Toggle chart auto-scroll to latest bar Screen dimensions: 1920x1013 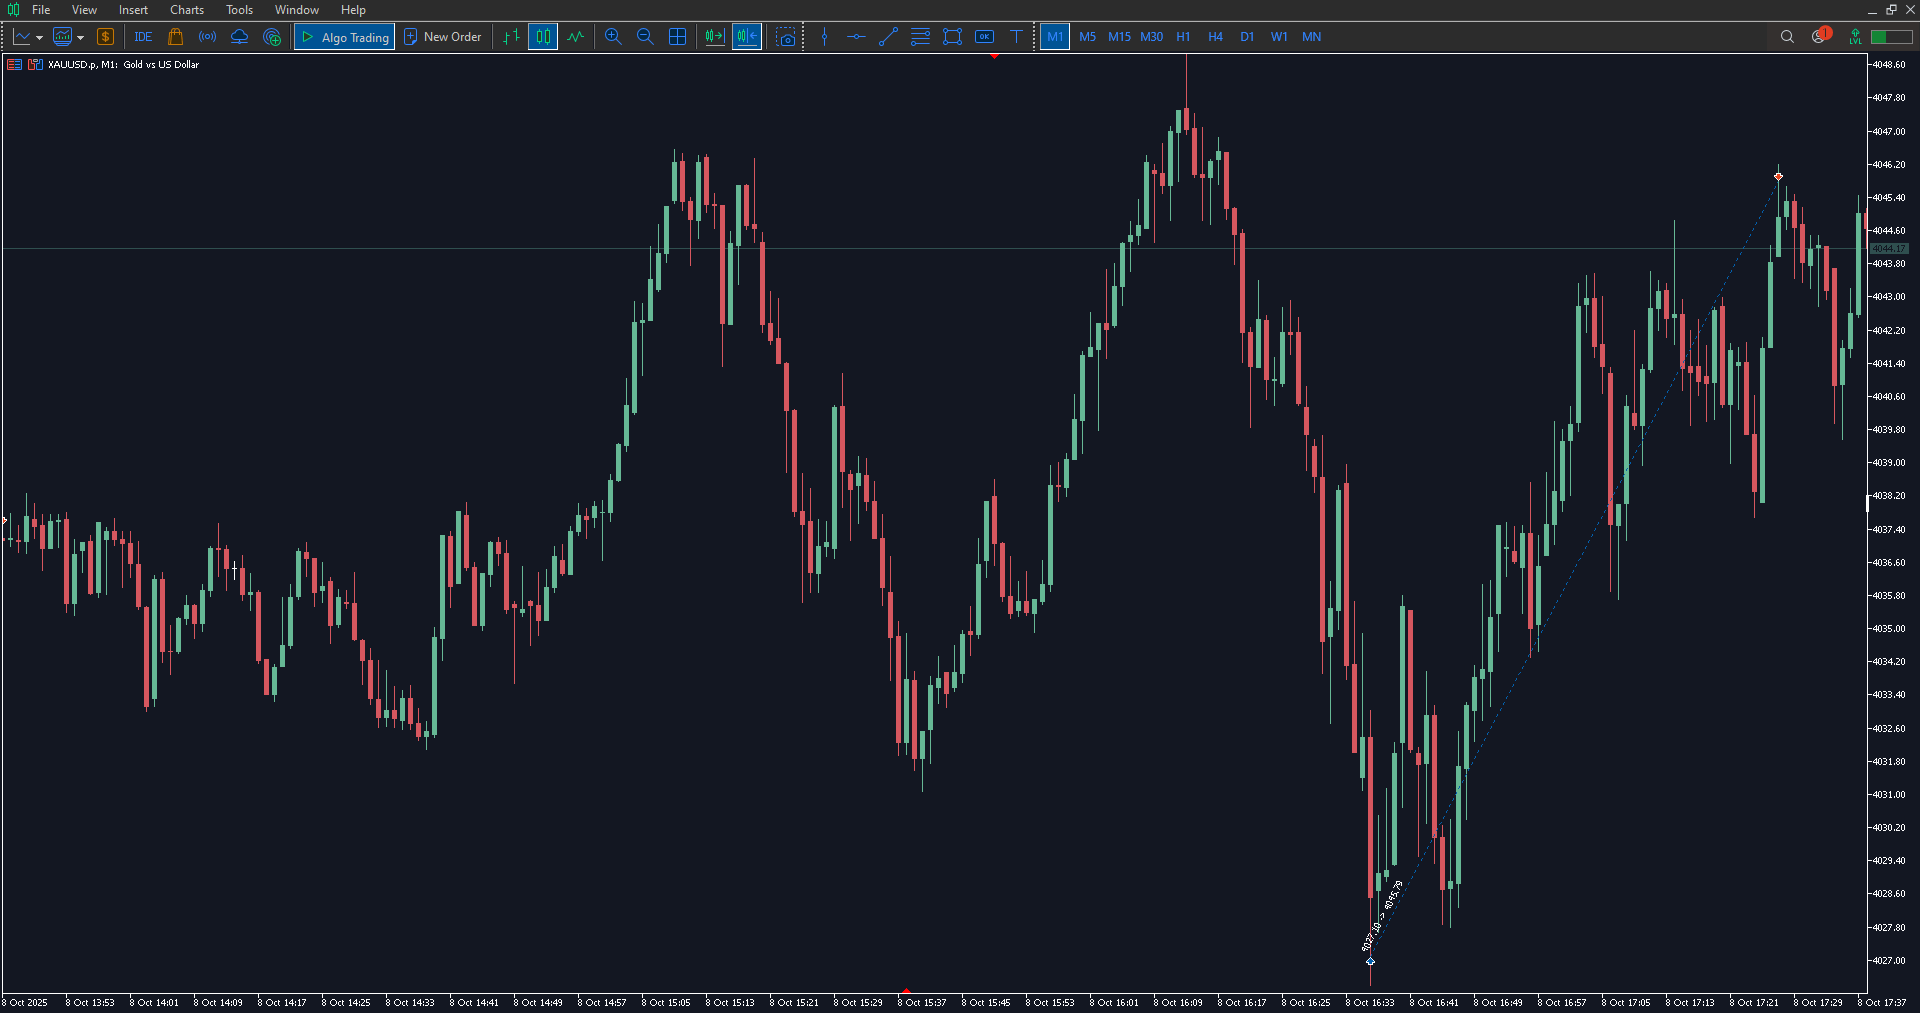(714, 37)
